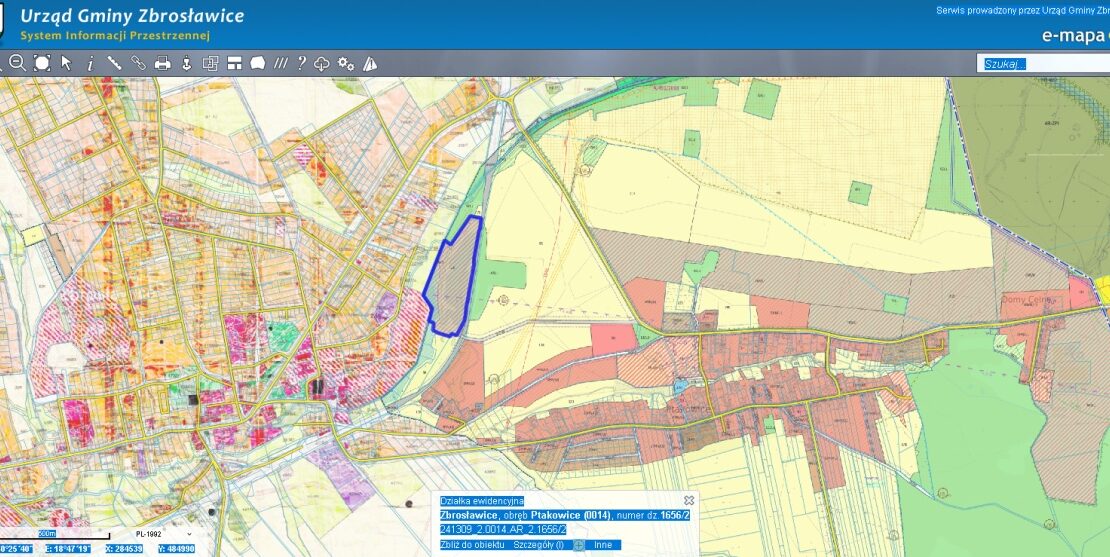This screenshot has width=1110, height=557.
Task: Open the cloud download tool
Action: pyautogui.click(x=322, y=63)
